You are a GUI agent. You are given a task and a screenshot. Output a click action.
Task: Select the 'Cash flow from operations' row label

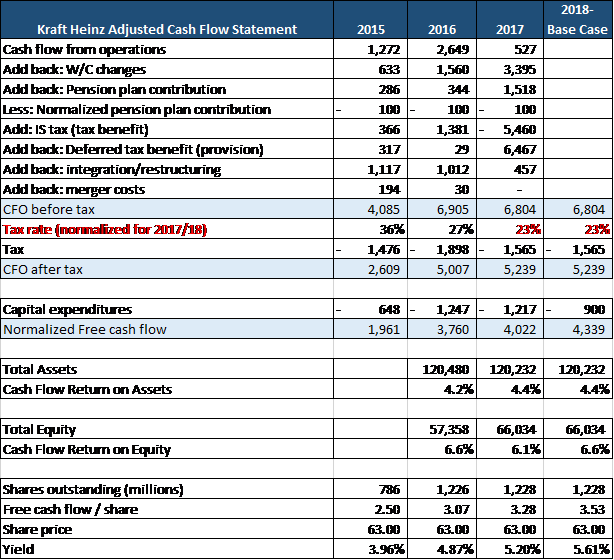84,49
